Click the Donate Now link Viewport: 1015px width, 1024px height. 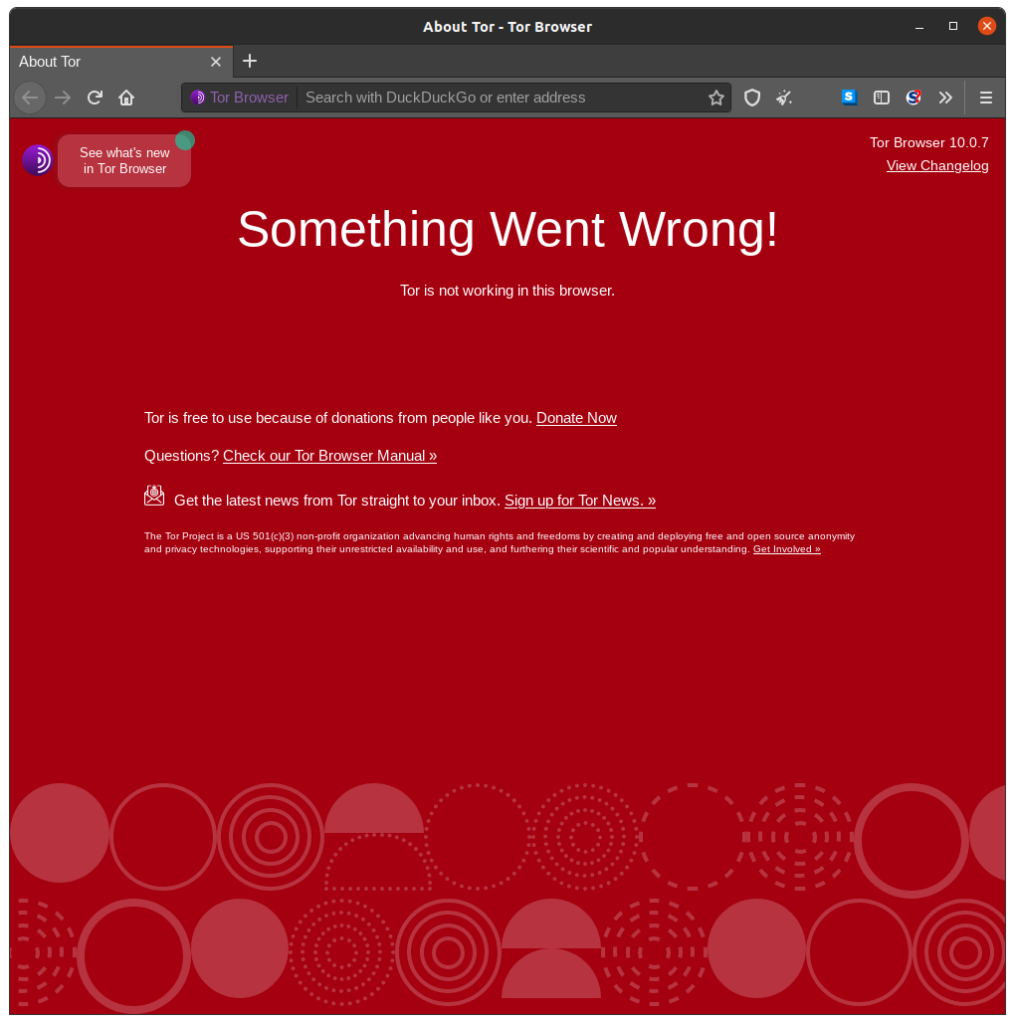(576, 418)
